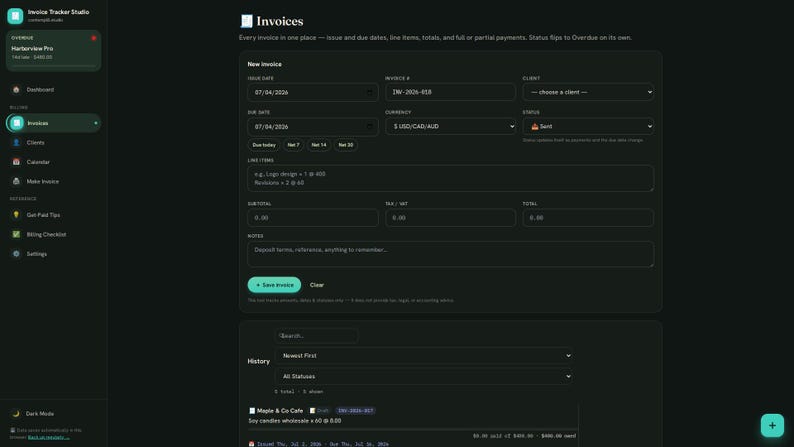This screenshot has width=794, height=447.
Task: Click the Invoices page title icon
Action: (x=246, y=21)
